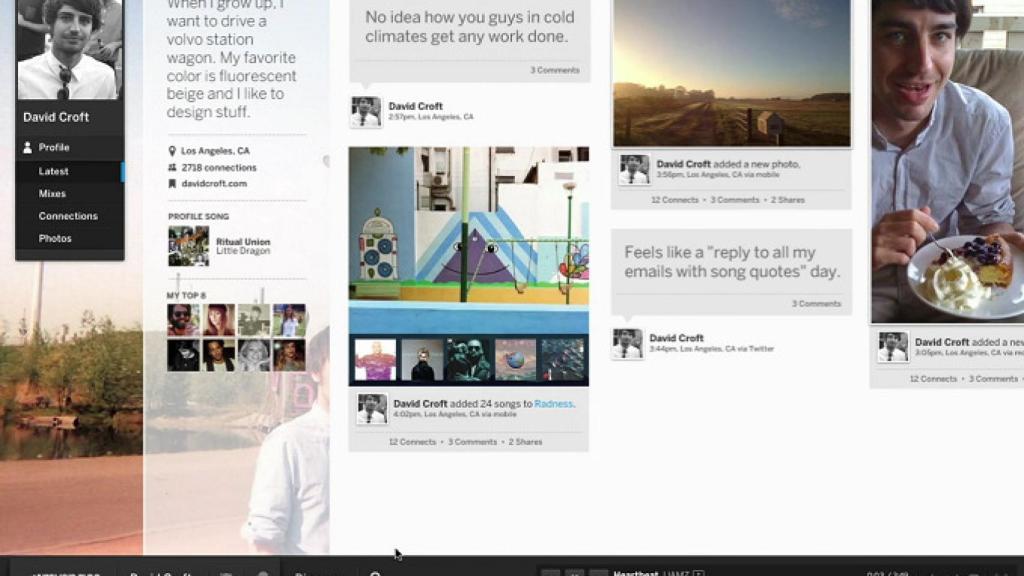Click a friend thumbnail in My Top 8
Screen dimensions: 1024x576
click(185, 319)
